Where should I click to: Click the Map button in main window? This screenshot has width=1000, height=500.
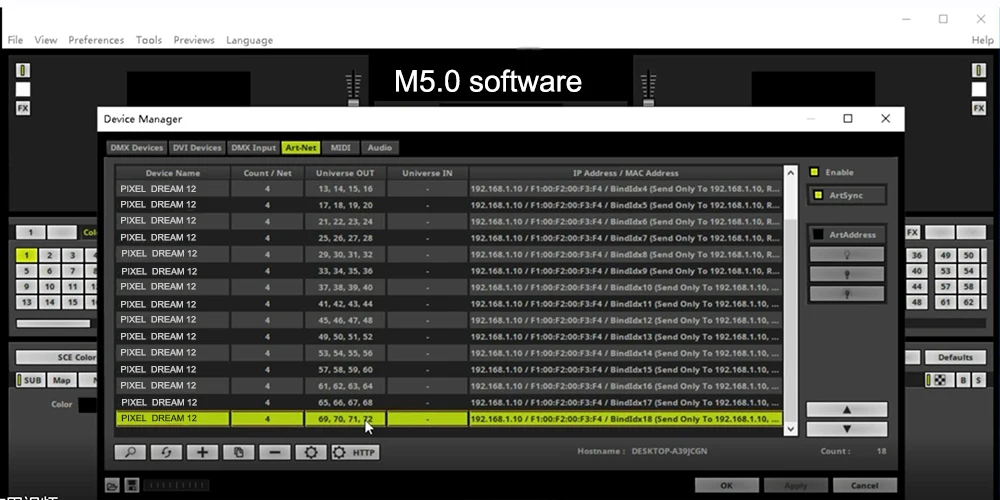pyautogui.click(x=62, y=380)
